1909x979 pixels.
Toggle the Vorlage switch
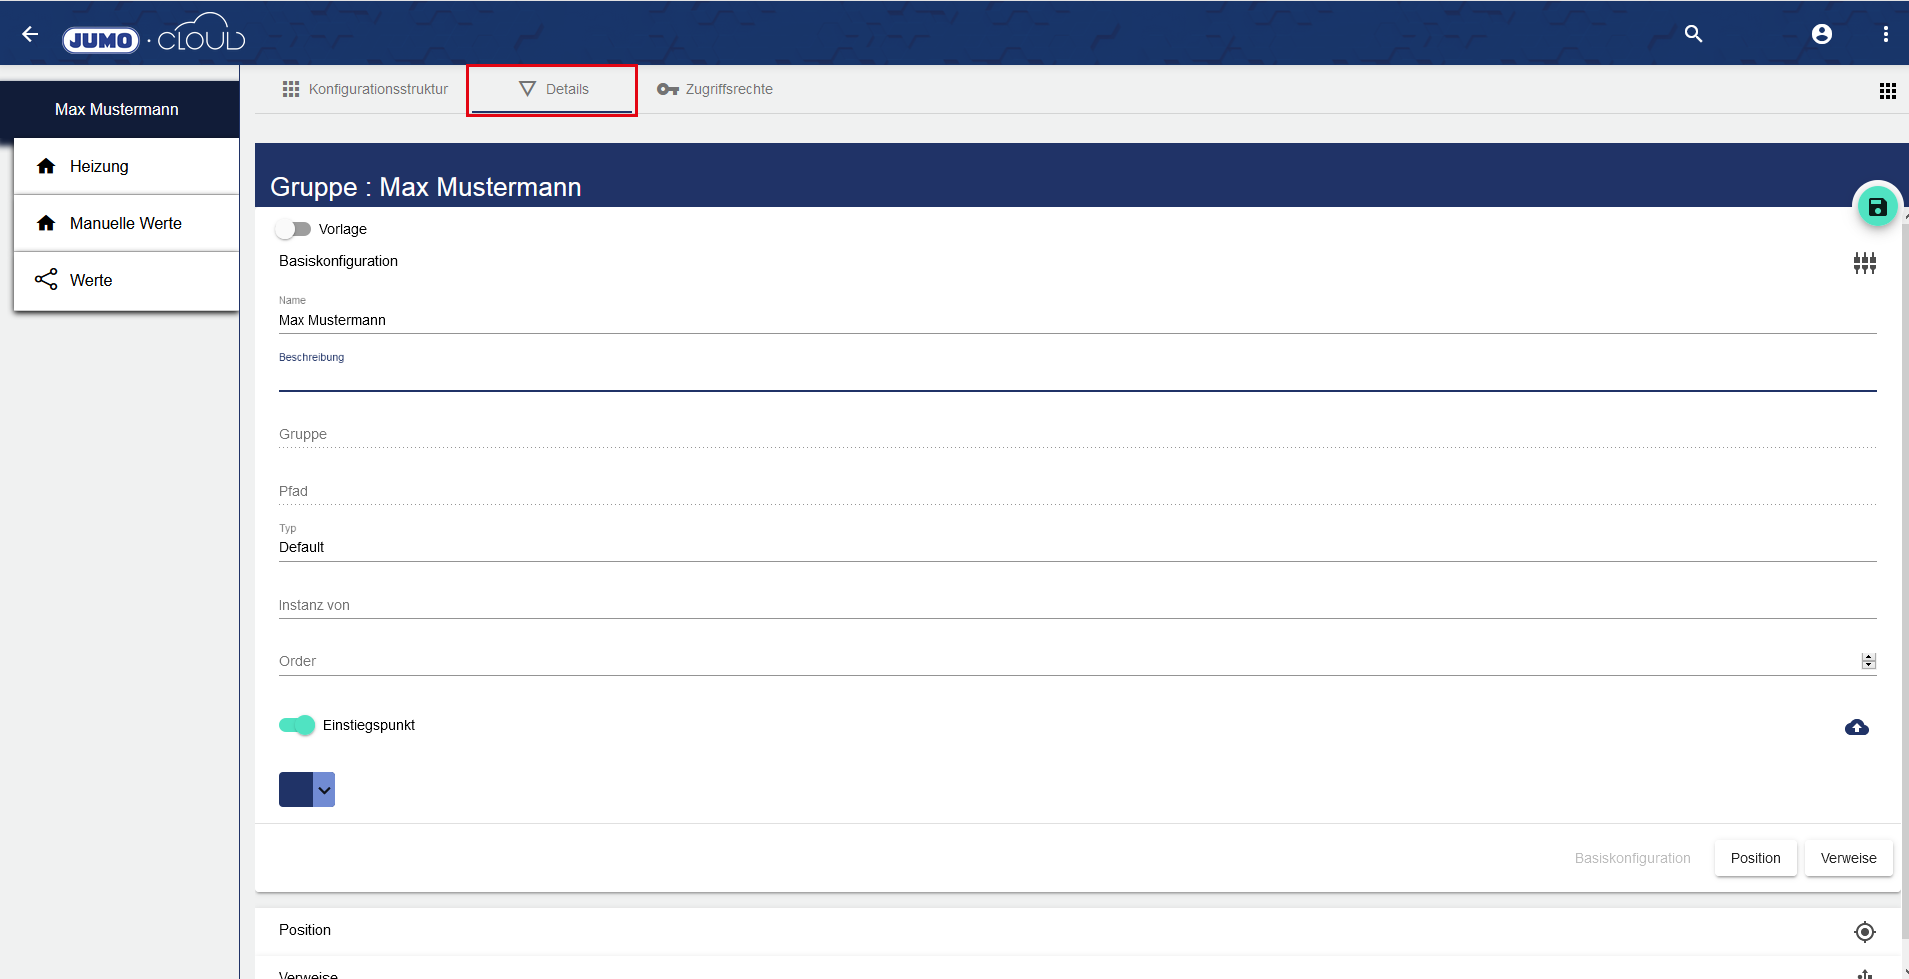[x=293, y=229]
